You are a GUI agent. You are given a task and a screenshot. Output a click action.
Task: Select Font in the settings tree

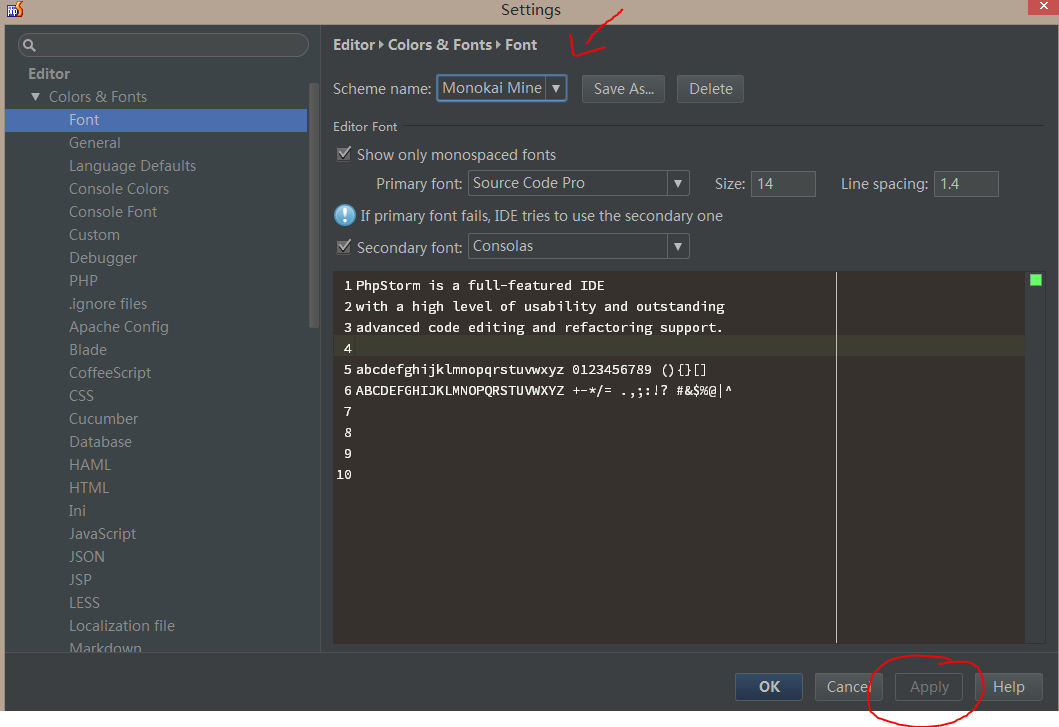[156, 120]
